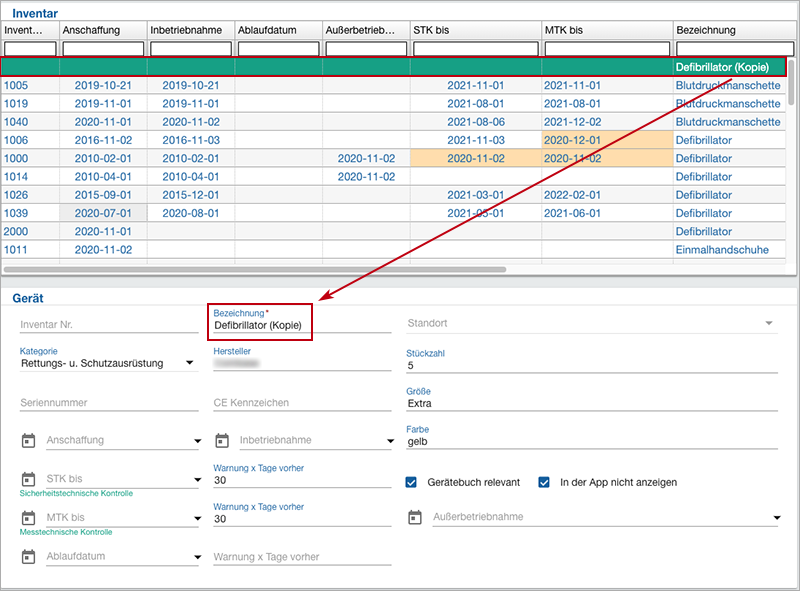The width and height of the screenshot is (800, 591).
Task: Open the Kategorie dropdown
Action: (x=109, y=363)
